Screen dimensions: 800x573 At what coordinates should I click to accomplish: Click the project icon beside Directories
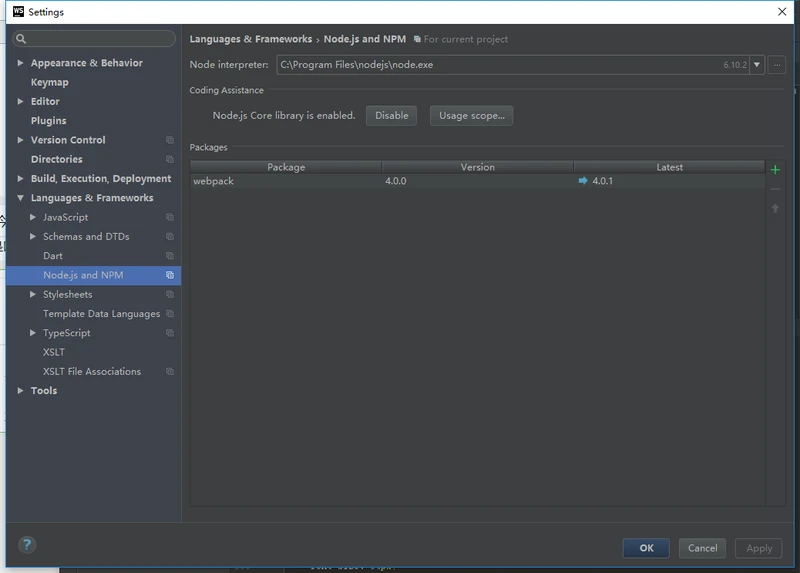pyautogui.click(x=170, y=159)
